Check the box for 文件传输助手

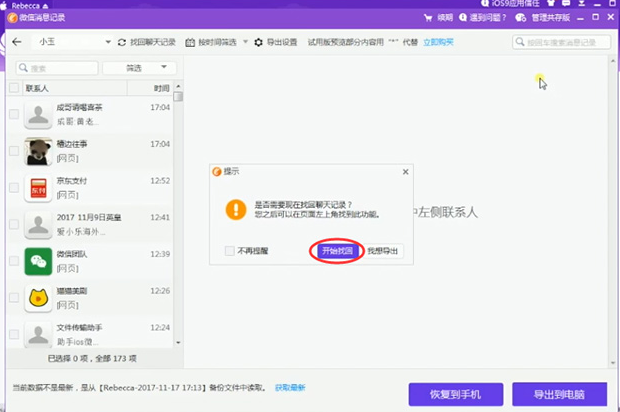coord(14,334)
